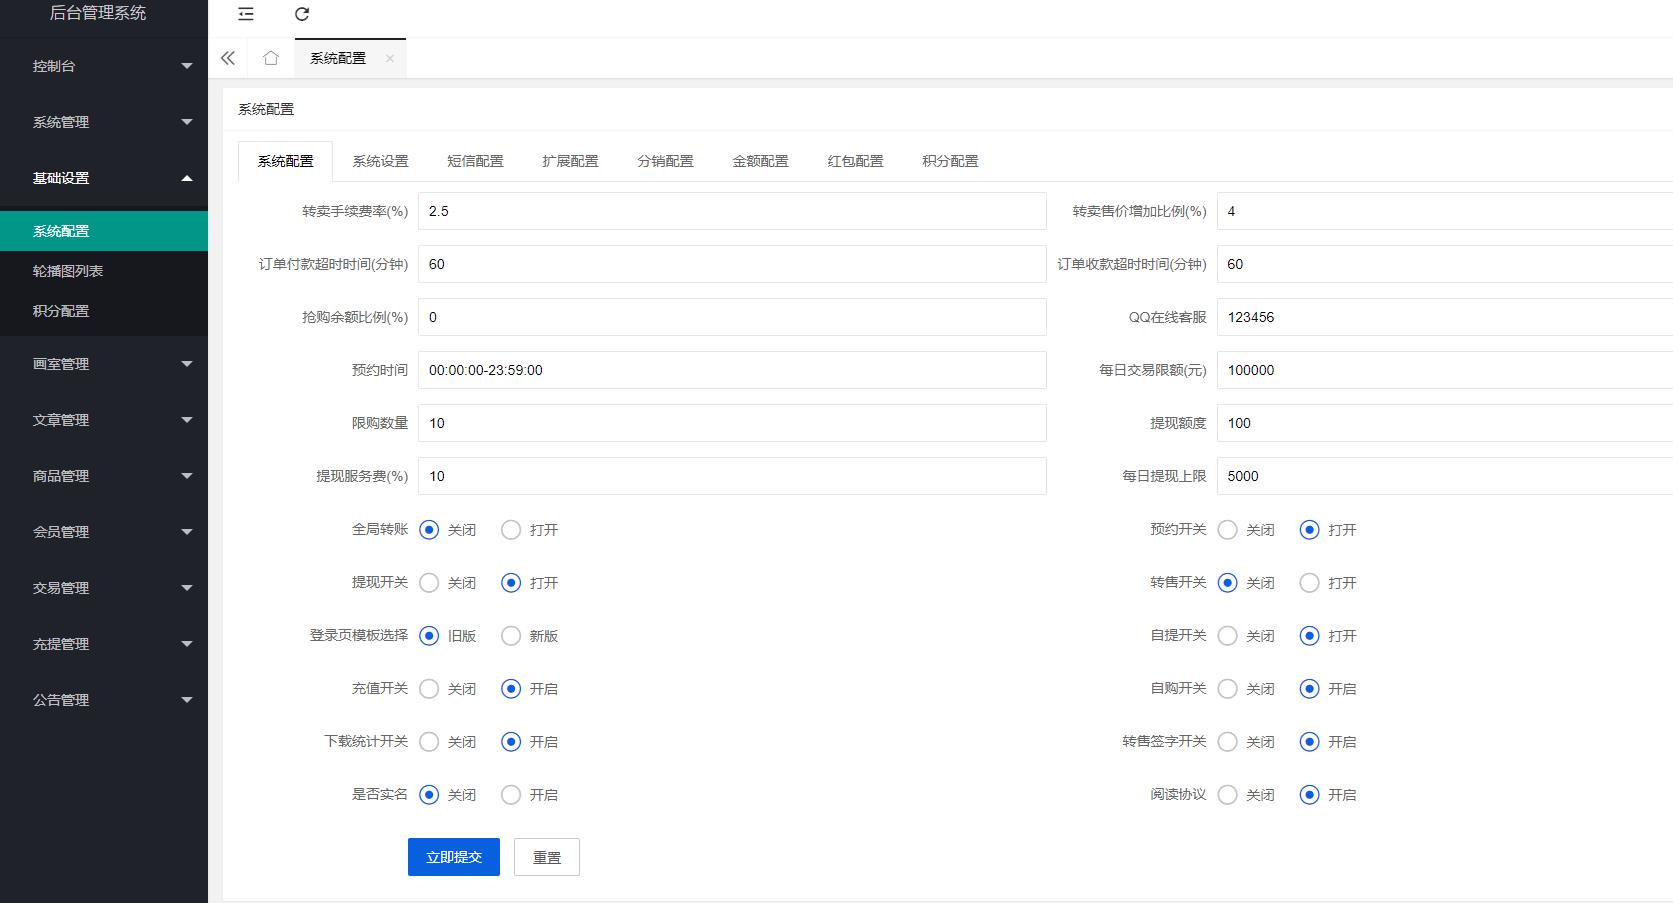Image resolution: width=1673 pixels, height=903 pixels.
Task: Close the 系统配置 page tab
Action: click(390, 58)
